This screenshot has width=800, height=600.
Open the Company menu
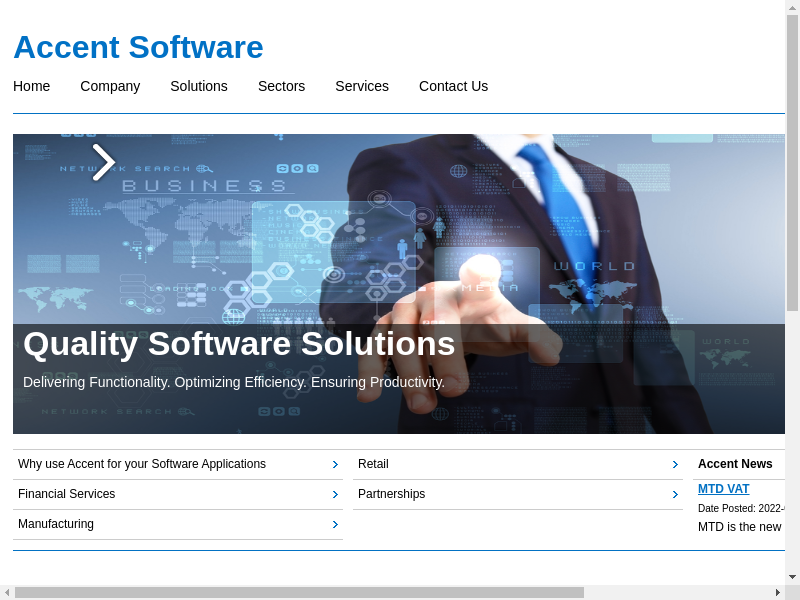[110, 86]
